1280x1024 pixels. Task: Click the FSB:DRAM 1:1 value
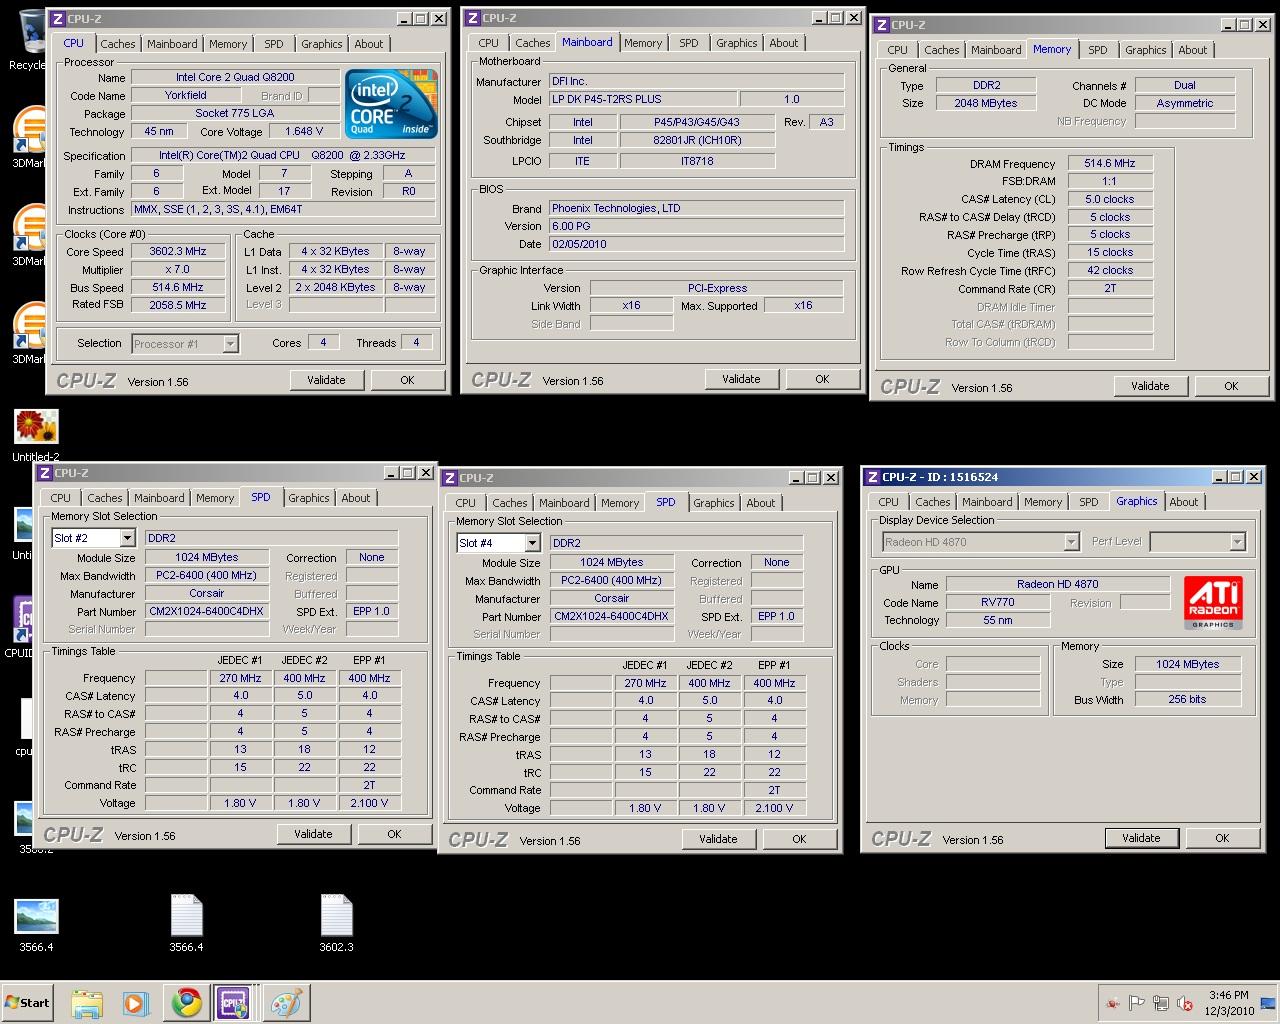[x=1110, y=181]
